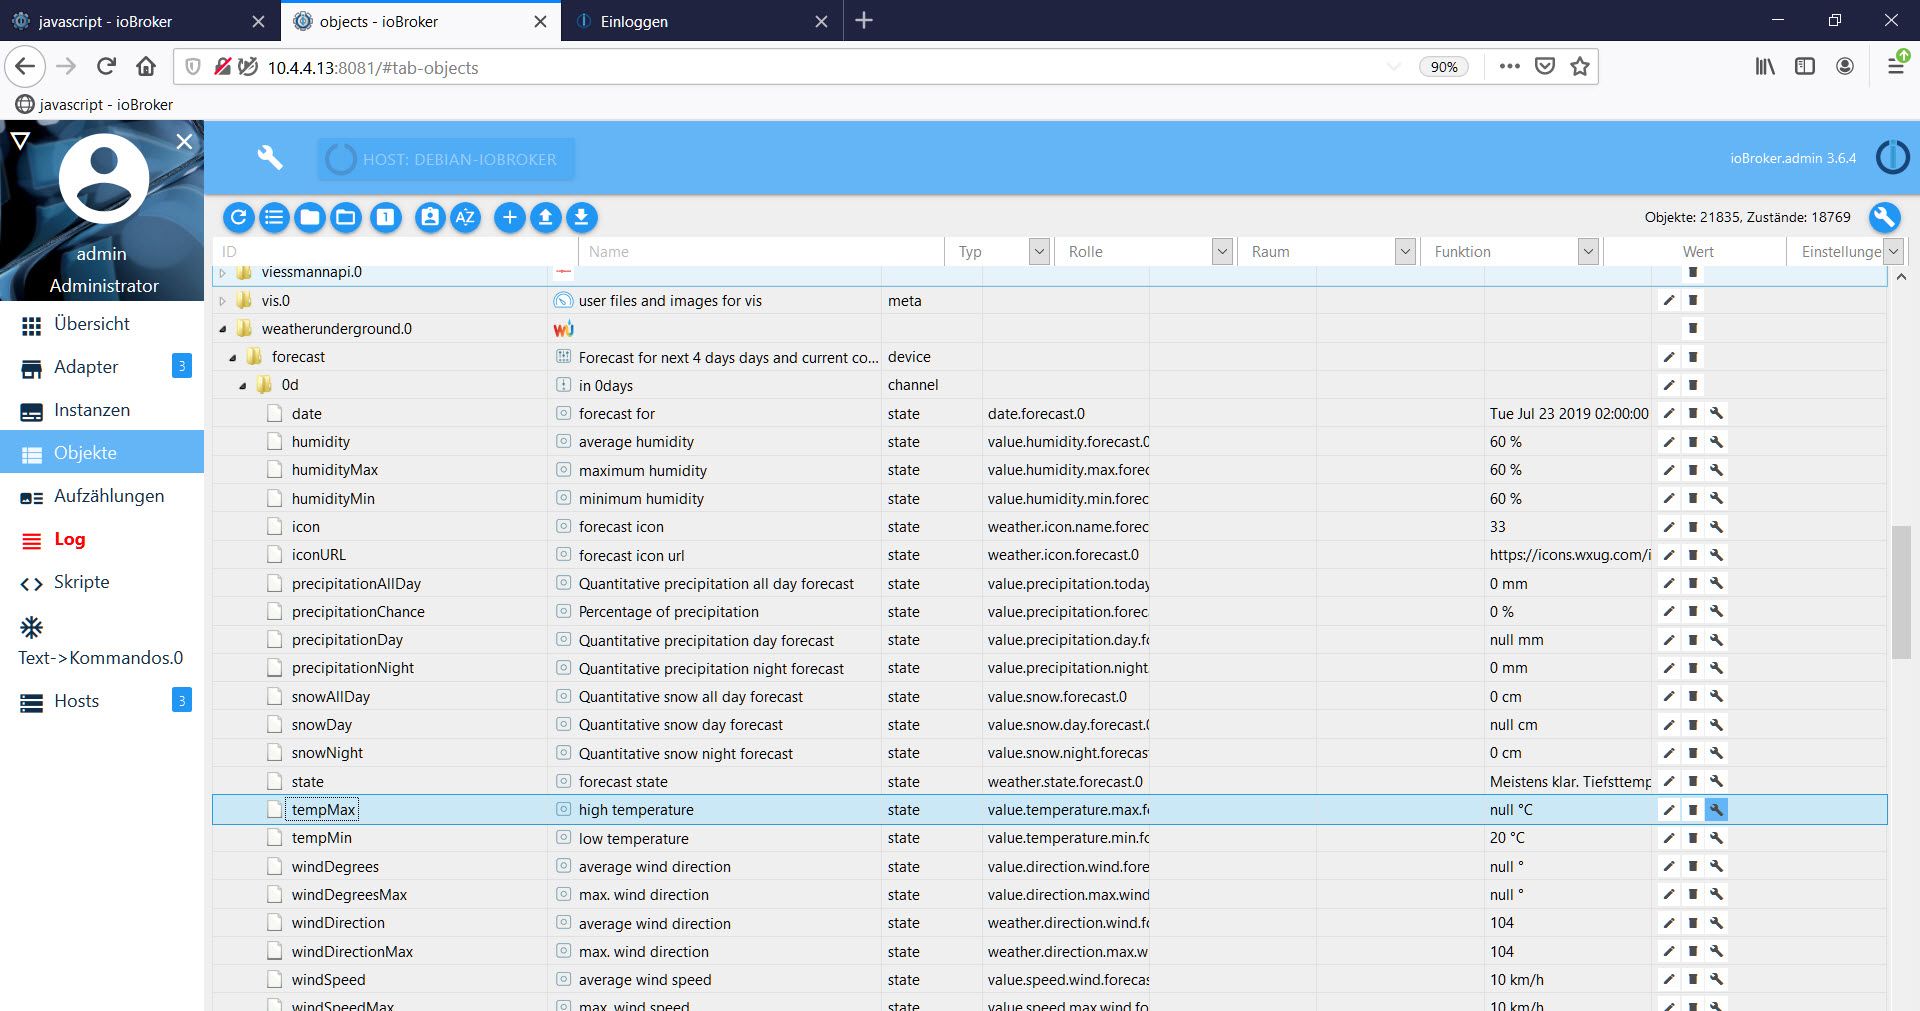Open system settings wrench in header
Screen dimensions: 1920x1011
click(x=270, y=158)
